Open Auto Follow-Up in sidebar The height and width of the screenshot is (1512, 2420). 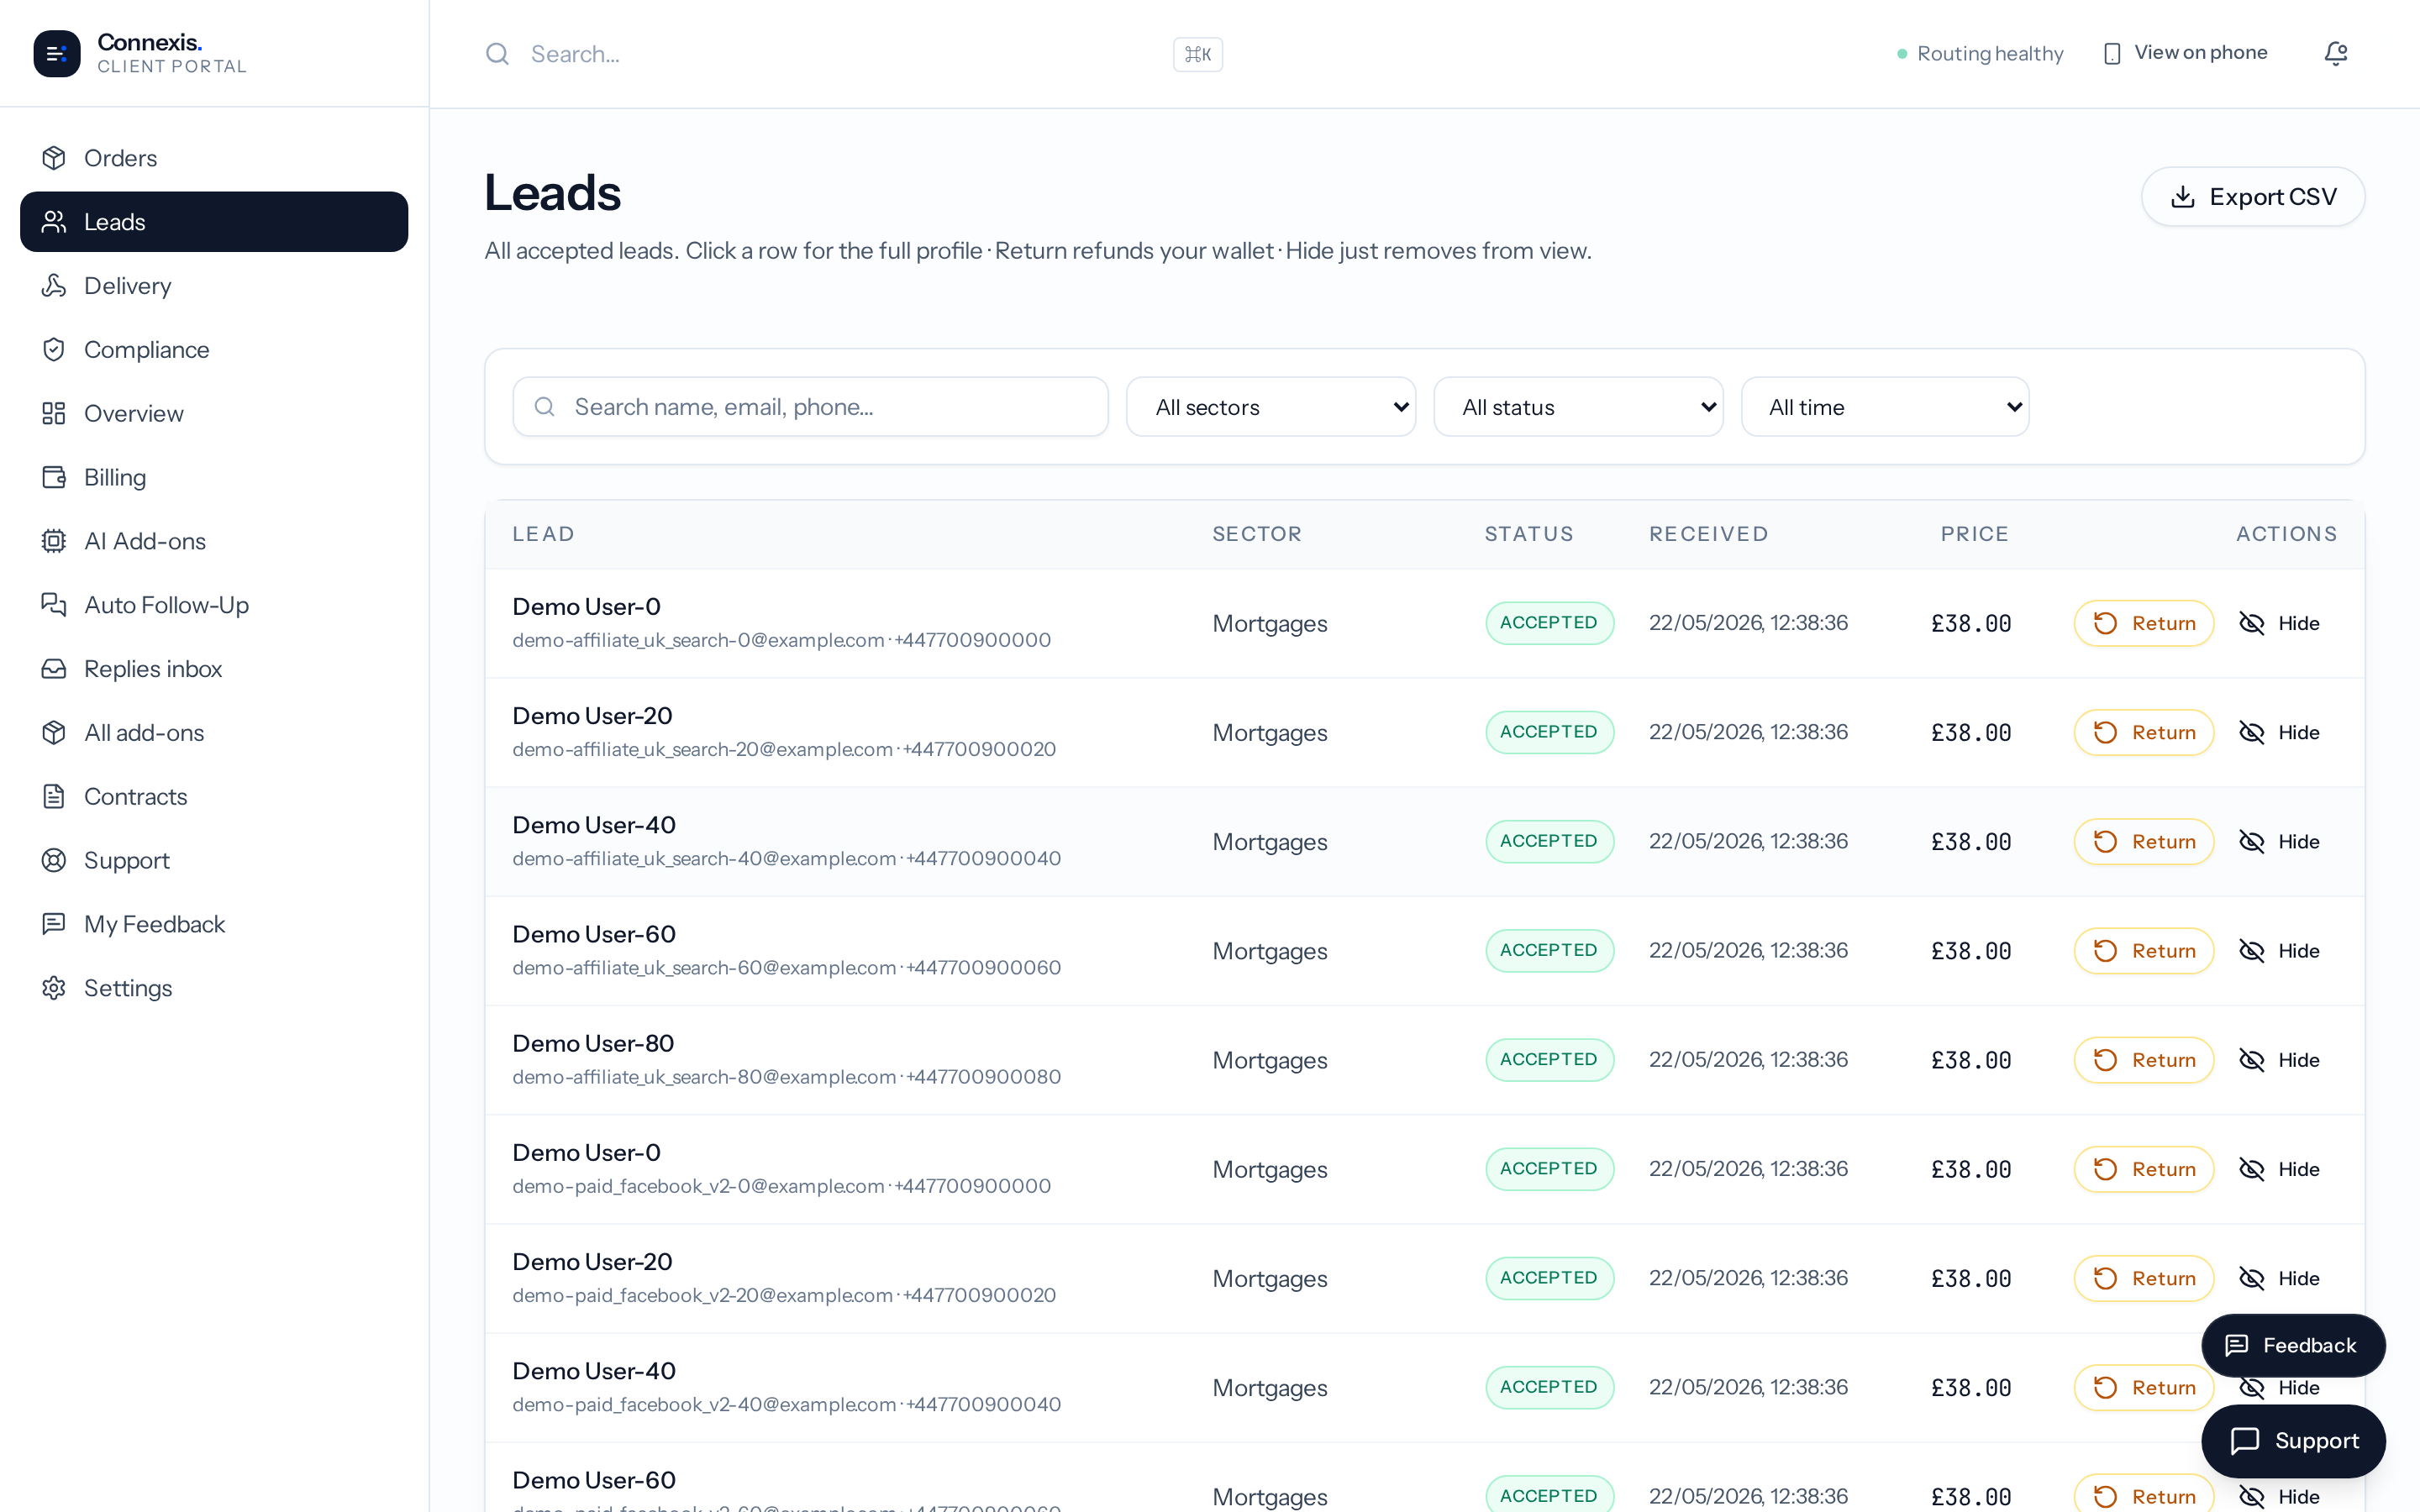click(x=214, y=605)
